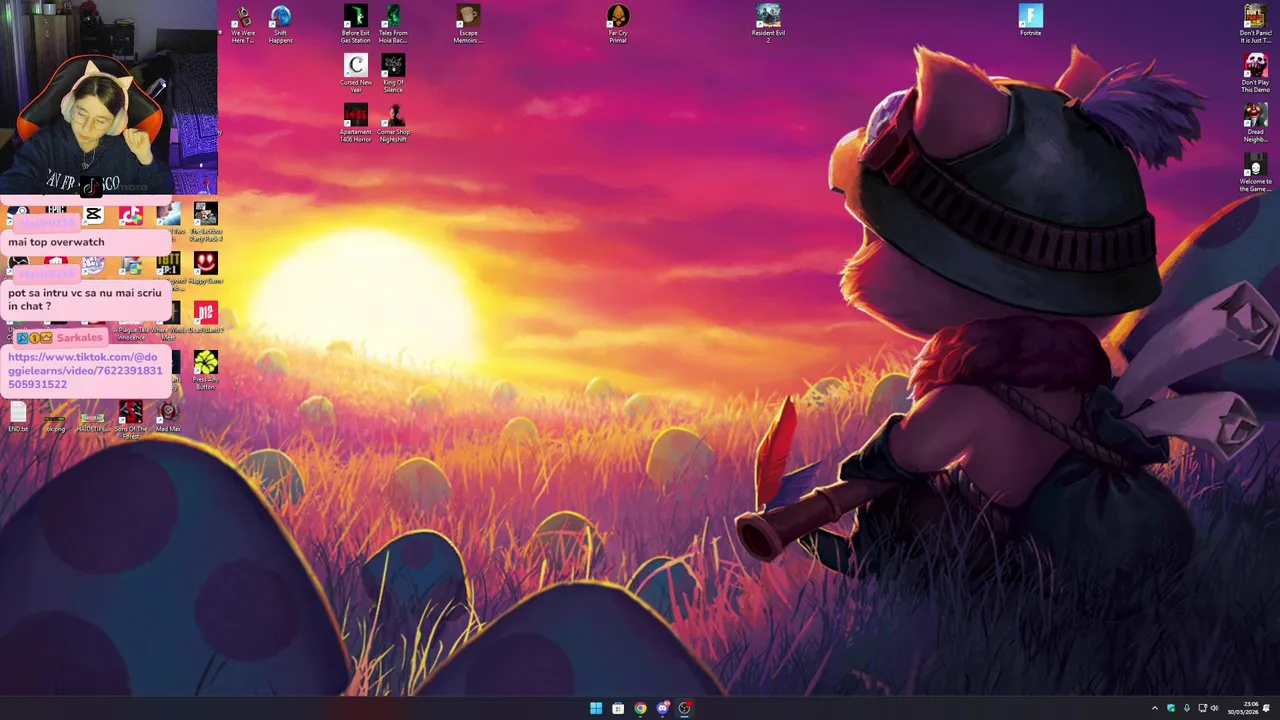Open Corner Shop Nightshift shortcut
This screenshot has width=1280, height=720.
click(393, 122)
